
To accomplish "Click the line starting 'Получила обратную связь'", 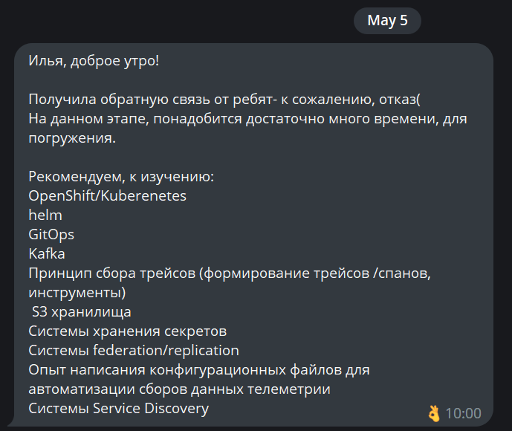I will click(x=224, y=99).
